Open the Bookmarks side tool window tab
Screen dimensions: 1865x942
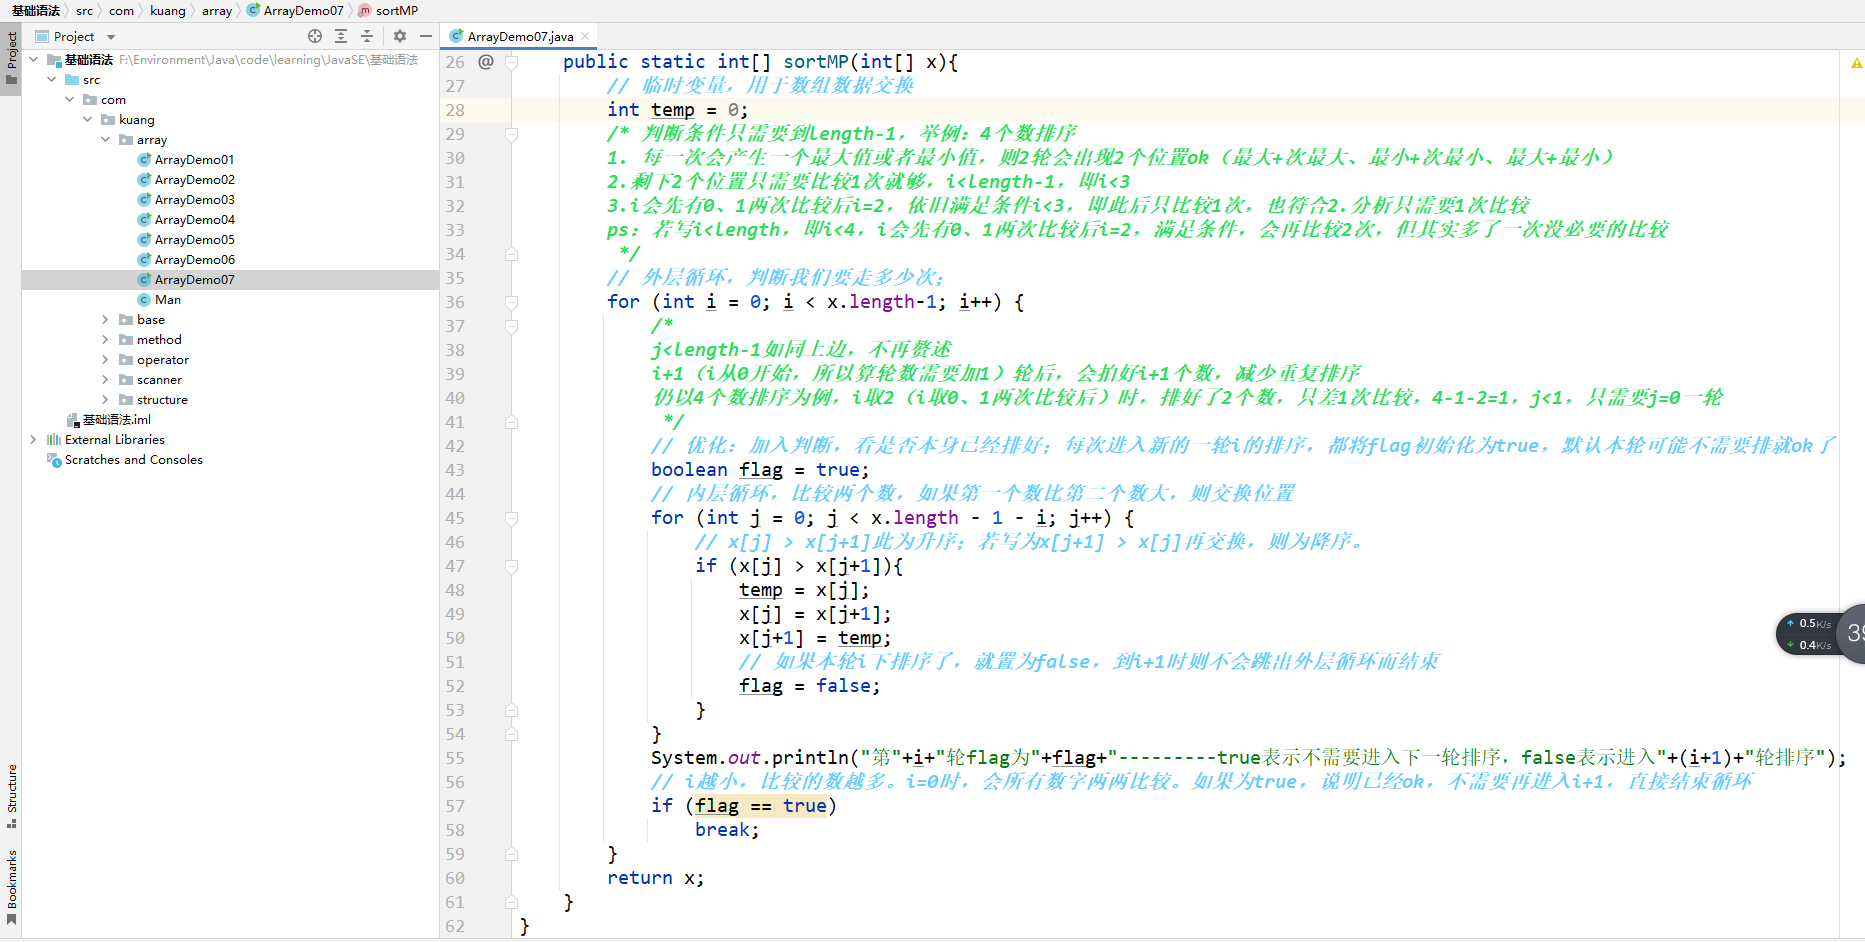(x=11, y=887)
